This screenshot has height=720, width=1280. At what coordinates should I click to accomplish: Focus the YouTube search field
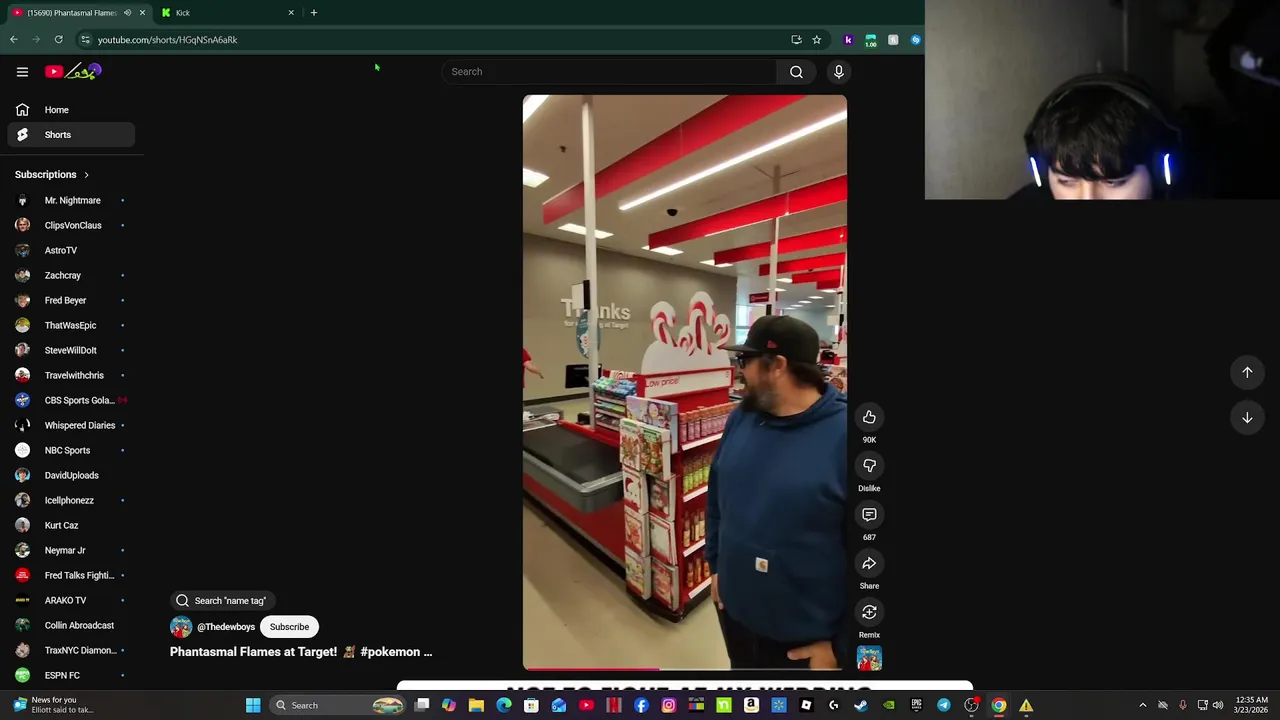(609, 72)
